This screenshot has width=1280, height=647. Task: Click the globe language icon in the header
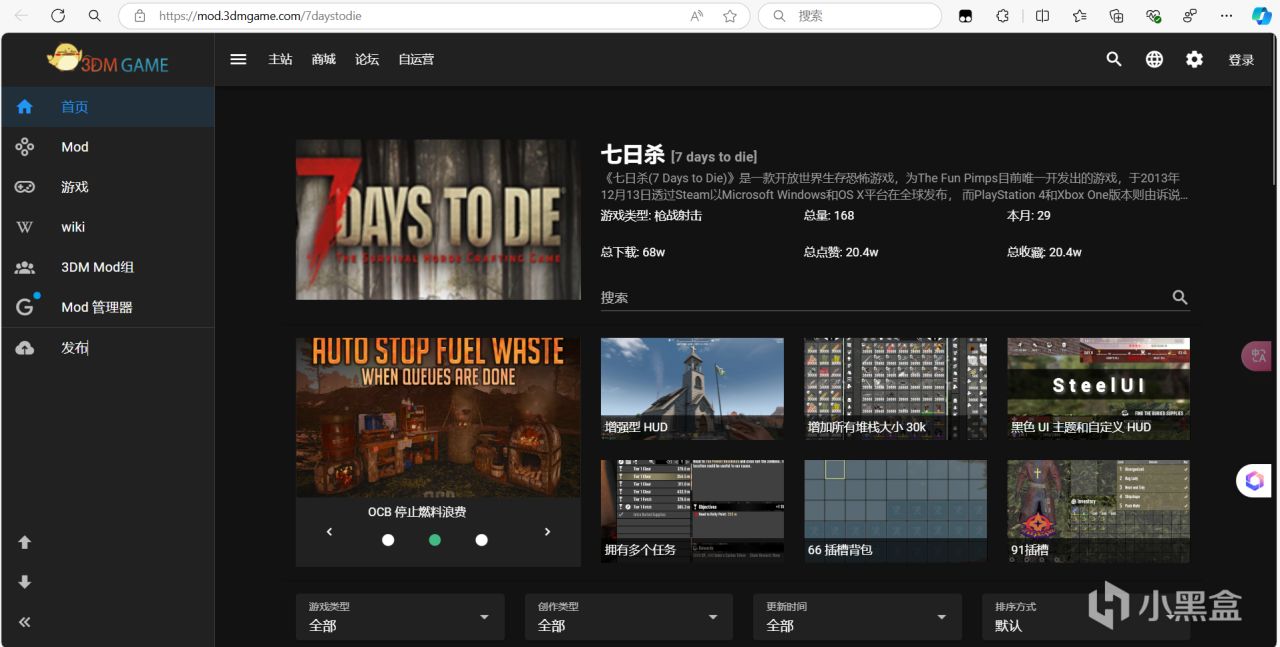point(1154,59)
